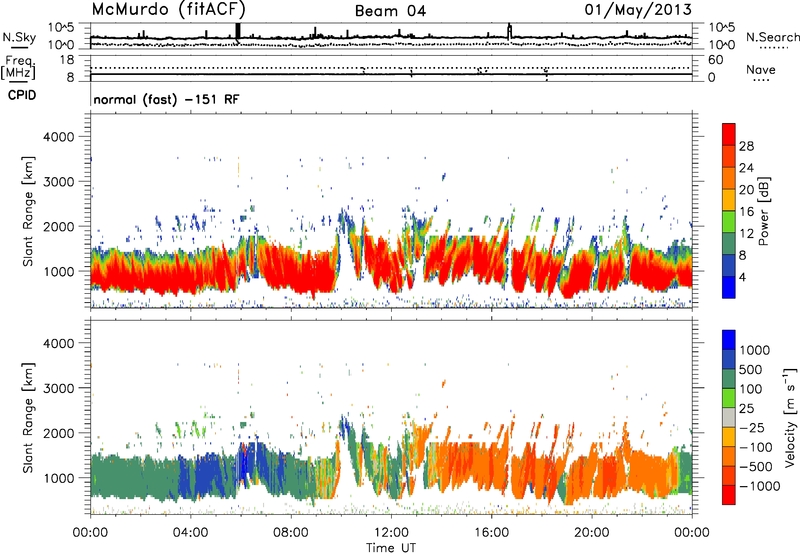Click the N.Search legend label

coord(772,37)
